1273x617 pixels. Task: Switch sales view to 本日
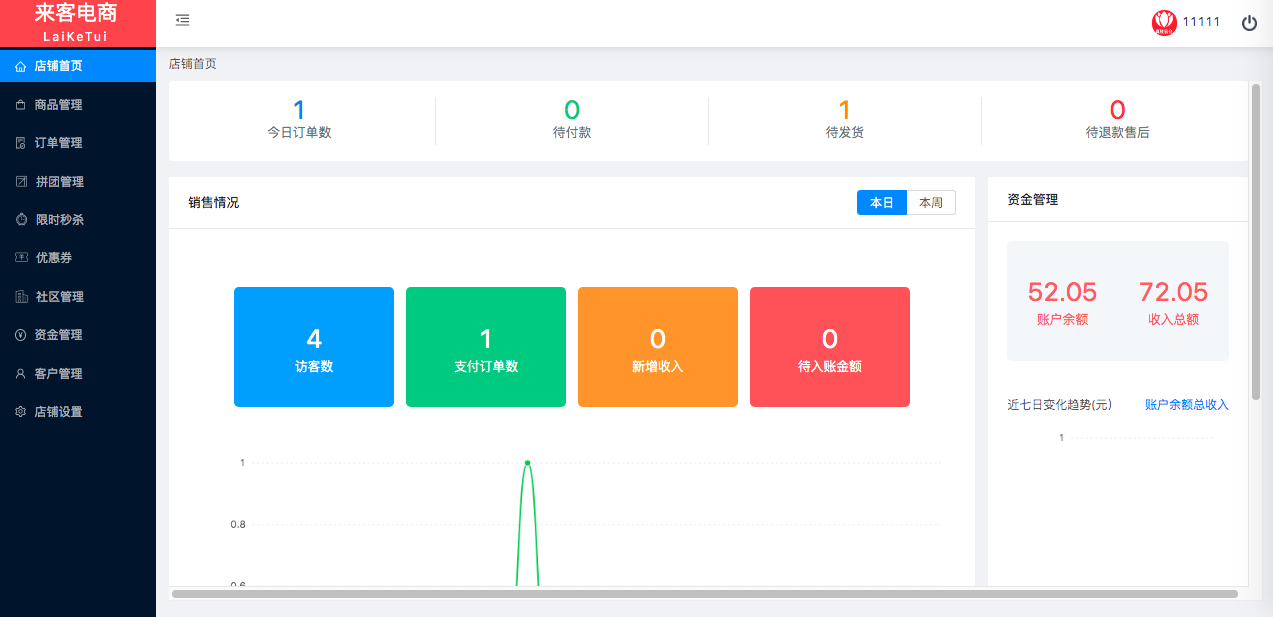(882, 203)
